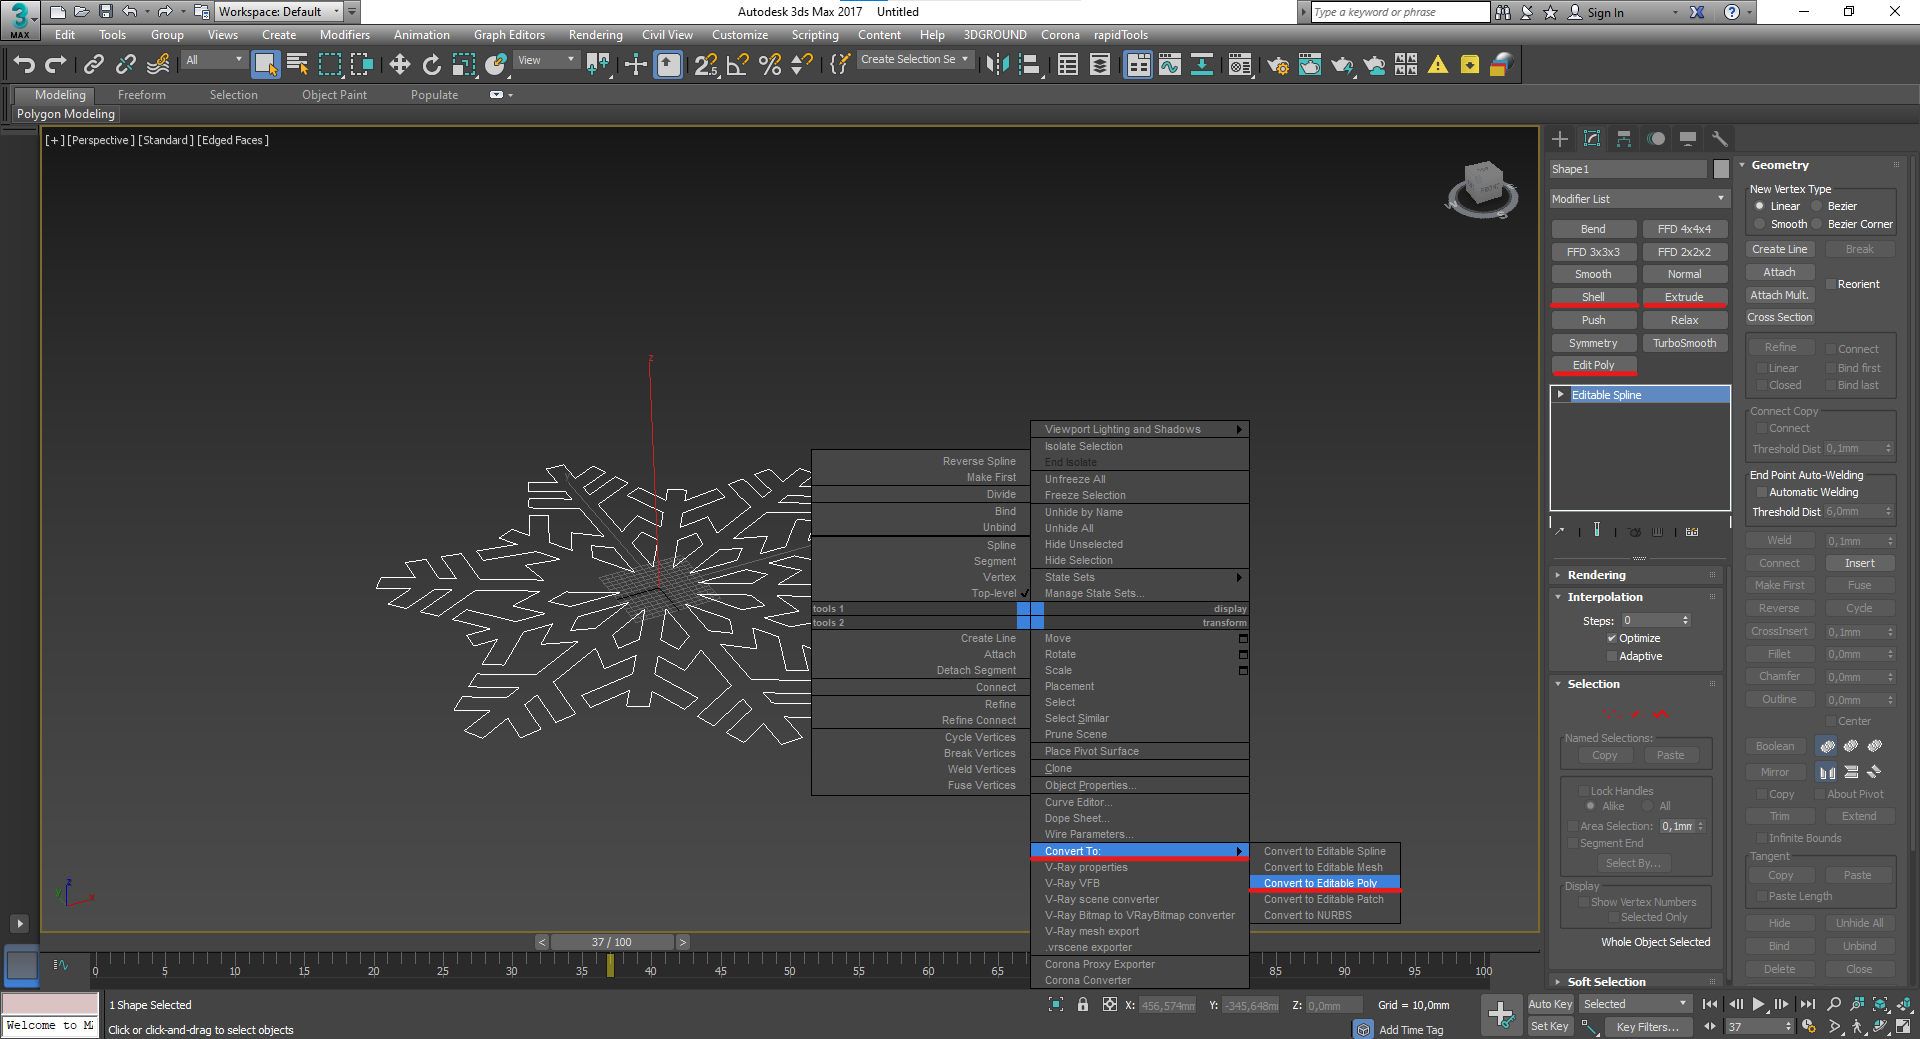Click Go to Start playback button

pyautogui.click(x=1710, y=1004)
